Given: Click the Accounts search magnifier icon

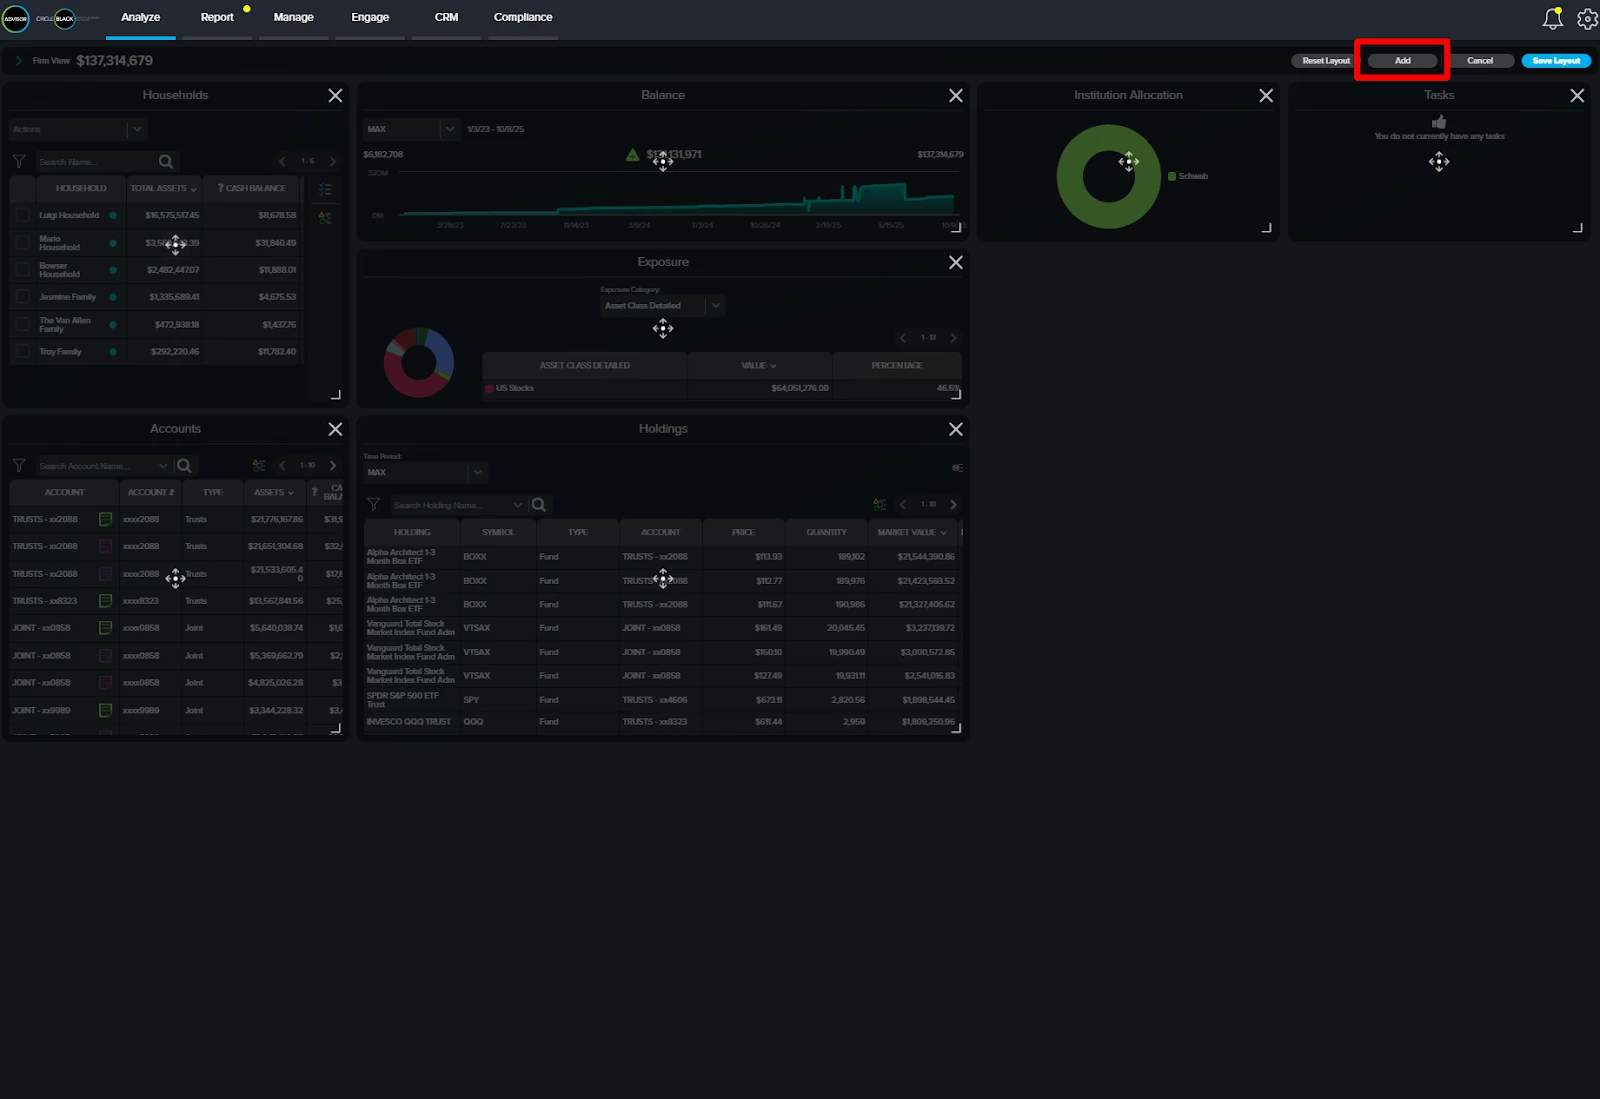Looking at the screenshot, I should point(184,465).
